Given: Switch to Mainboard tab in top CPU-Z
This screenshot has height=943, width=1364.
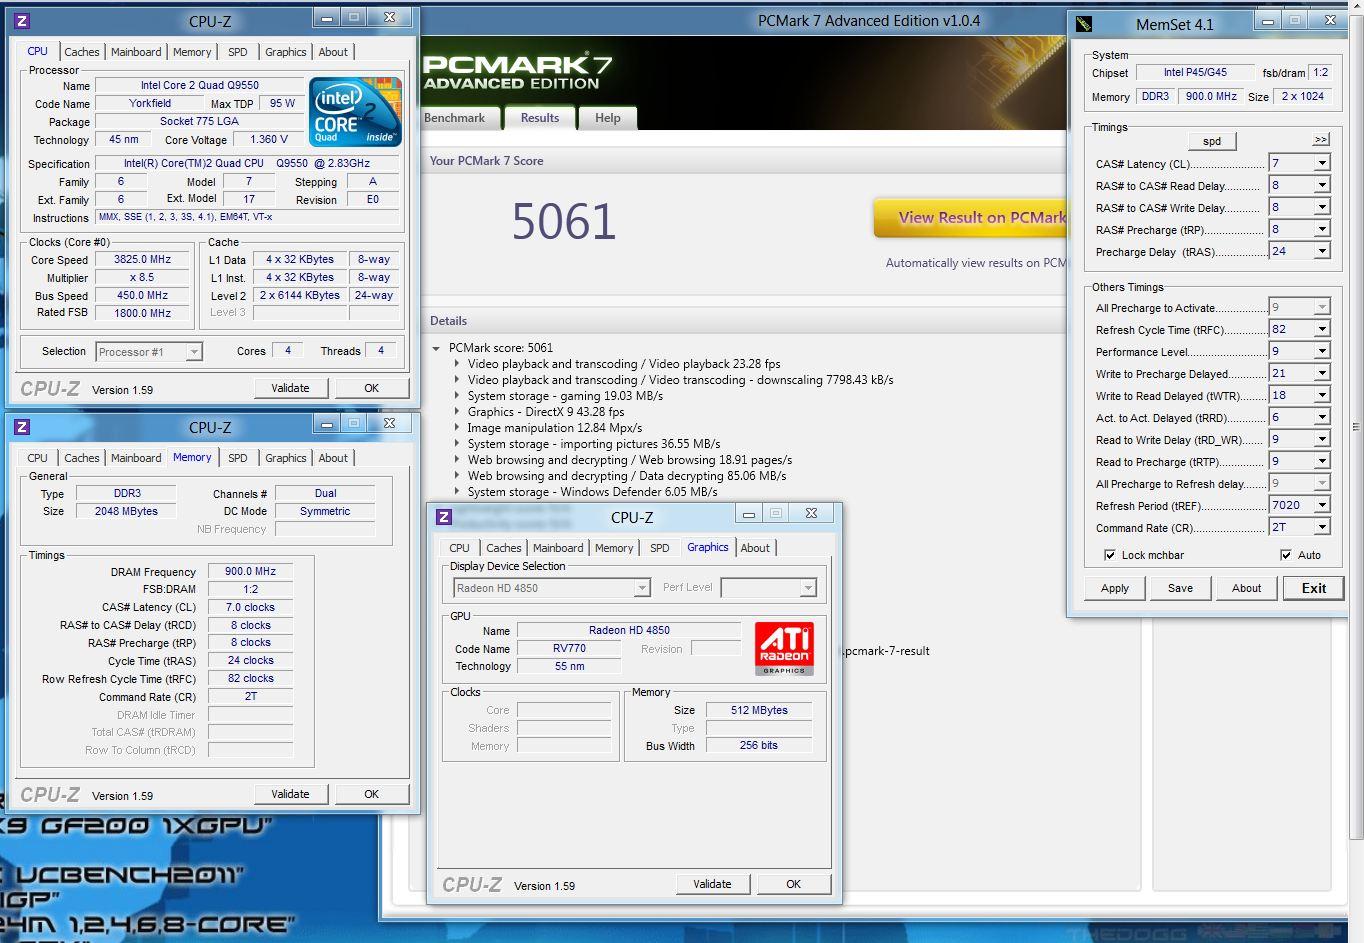Looking at the screenshot, I should pos(136,52).
